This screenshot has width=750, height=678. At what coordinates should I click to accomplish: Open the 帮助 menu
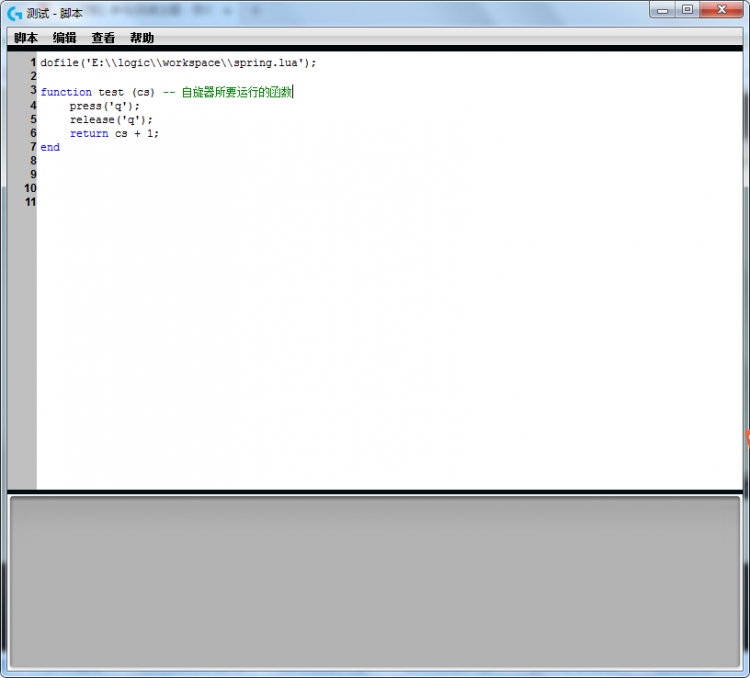click(x=142, y=38)
